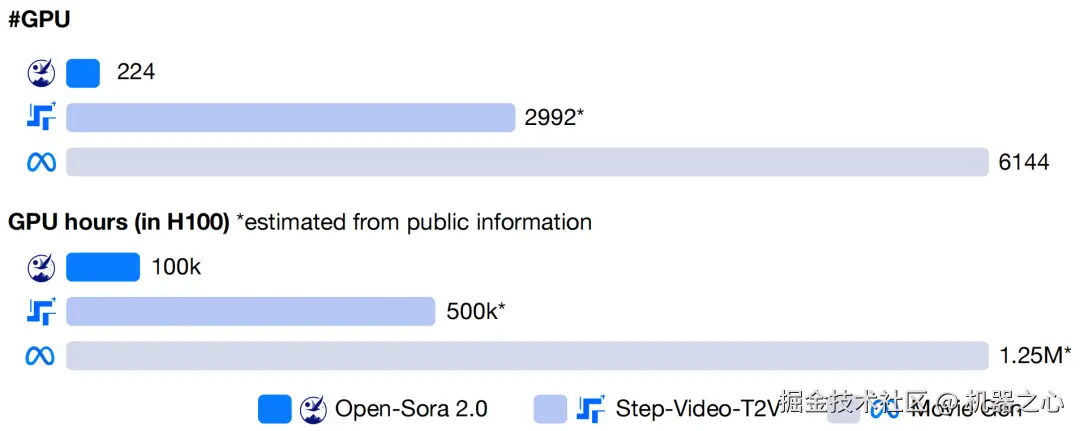1080x431 pixels.
Task: Click the Step-Video icon beside the 500k* bar
Action: (41, 311)
